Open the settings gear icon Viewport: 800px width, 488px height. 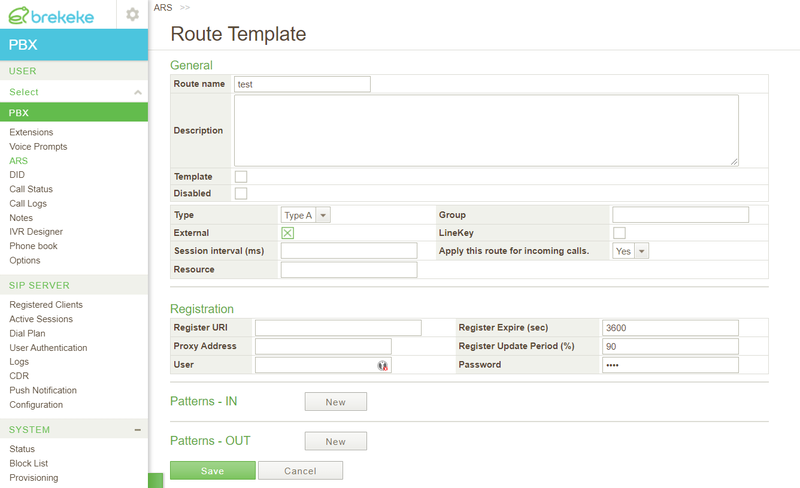point(132,14)
